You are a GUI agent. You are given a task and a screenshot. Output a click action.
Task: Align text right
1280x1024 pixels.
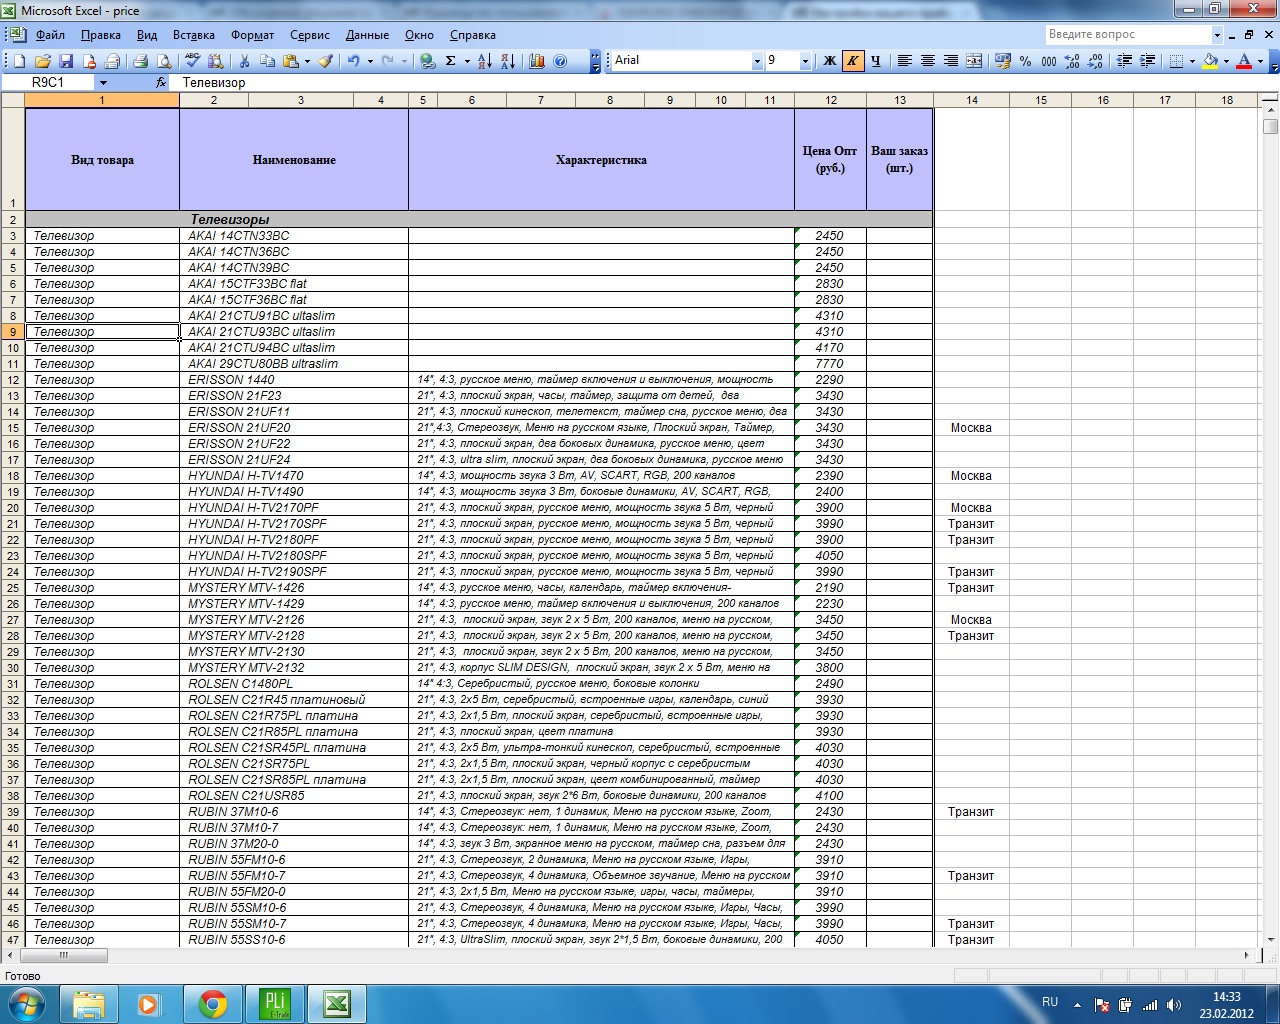click(x=951, y=61)
